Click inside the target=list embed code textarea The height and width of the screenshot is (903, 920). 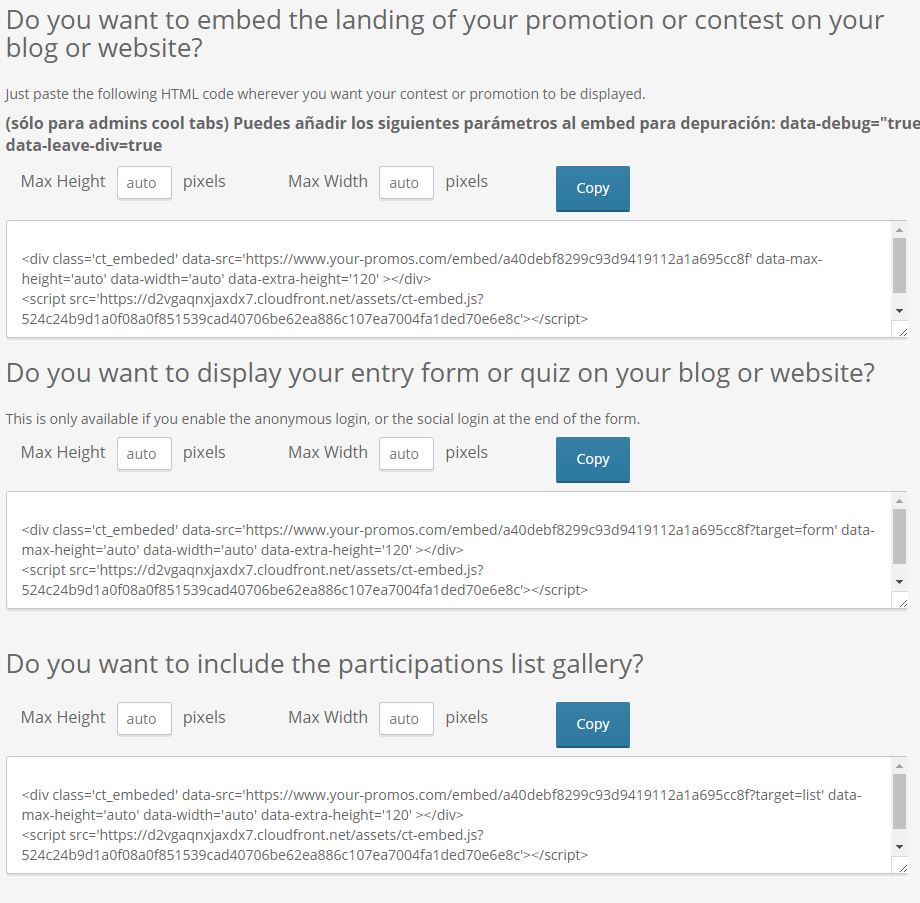coord(449,815)
